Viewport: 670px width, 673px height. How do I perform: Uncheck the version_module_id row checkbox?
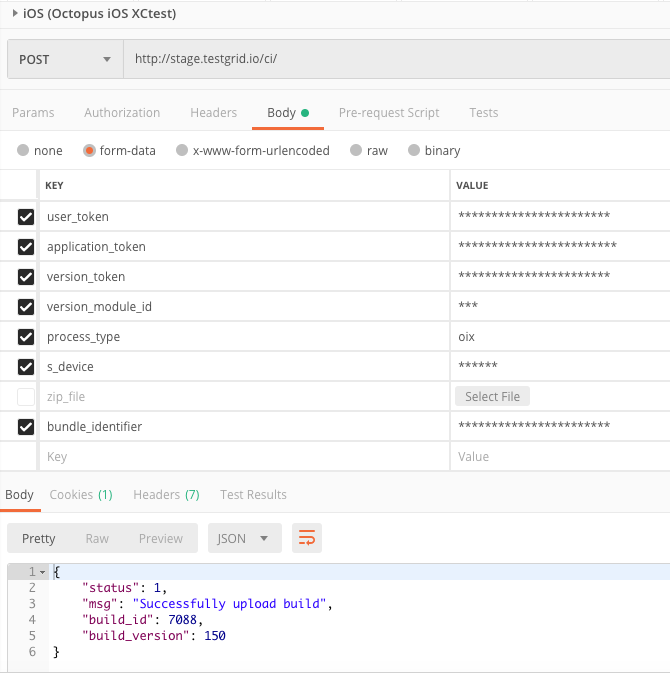coord(26,307)
